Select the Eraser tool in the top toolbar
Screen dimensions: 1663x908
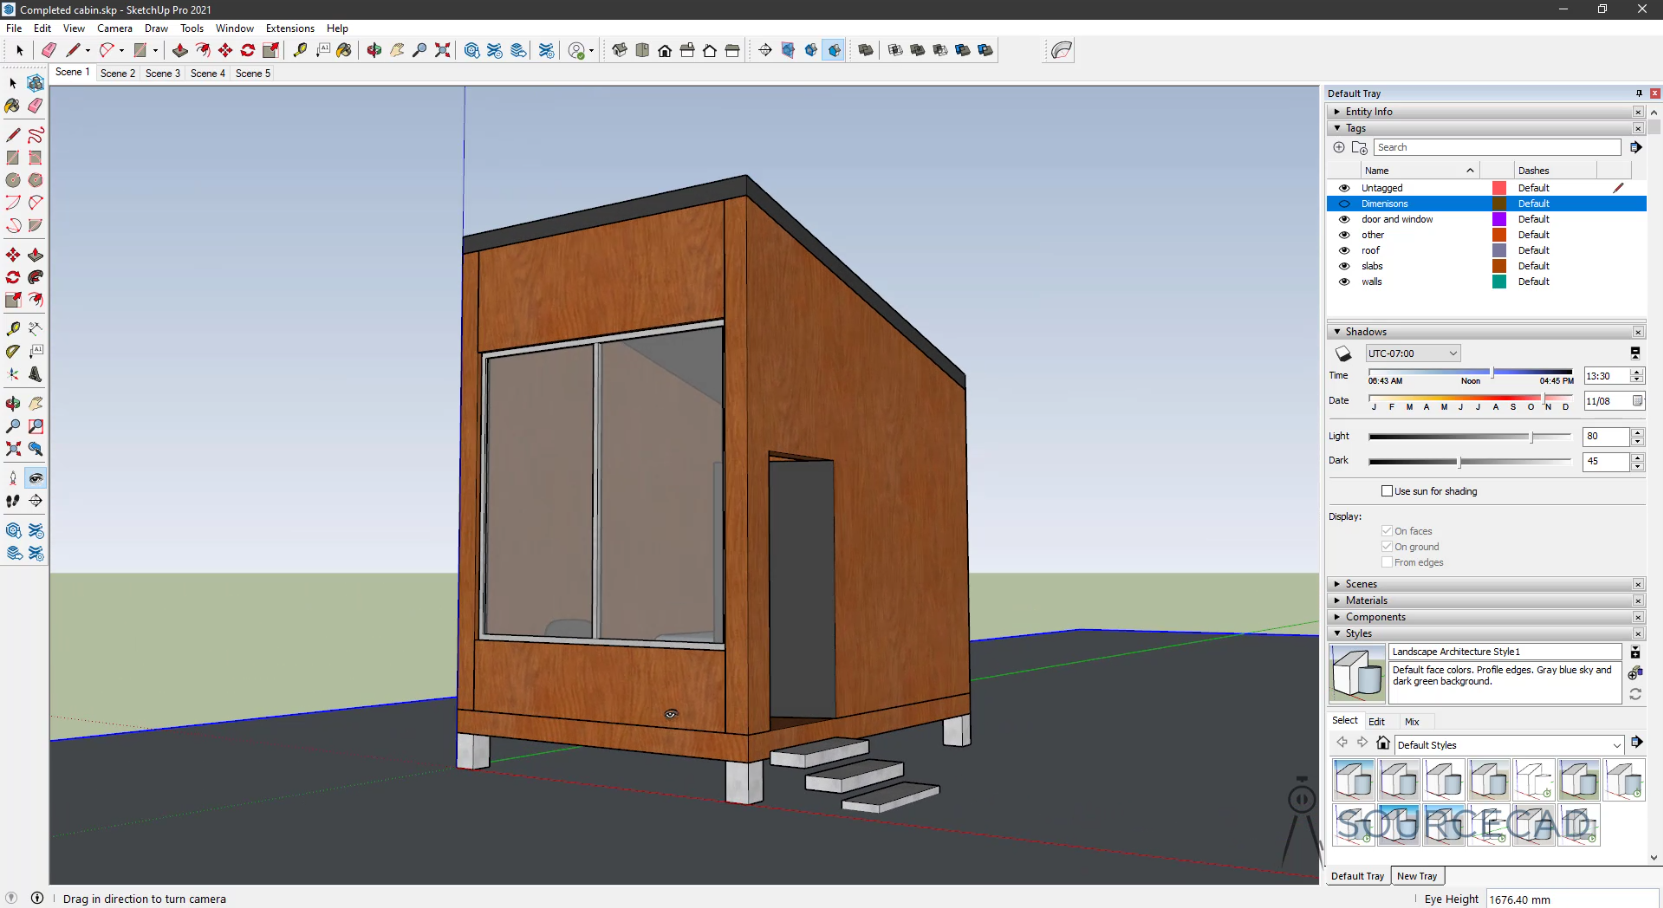[48, 50]
